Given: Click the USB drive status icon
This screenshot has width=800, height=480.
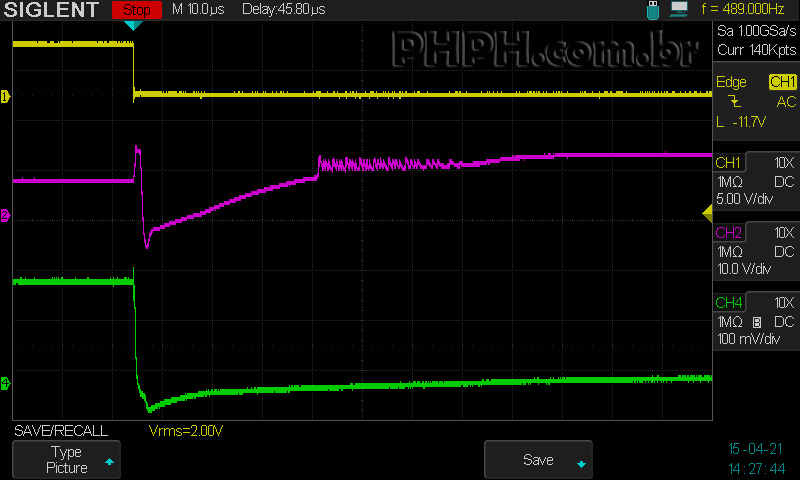Looking at the screenshot, I should click(x=653, y=10).
